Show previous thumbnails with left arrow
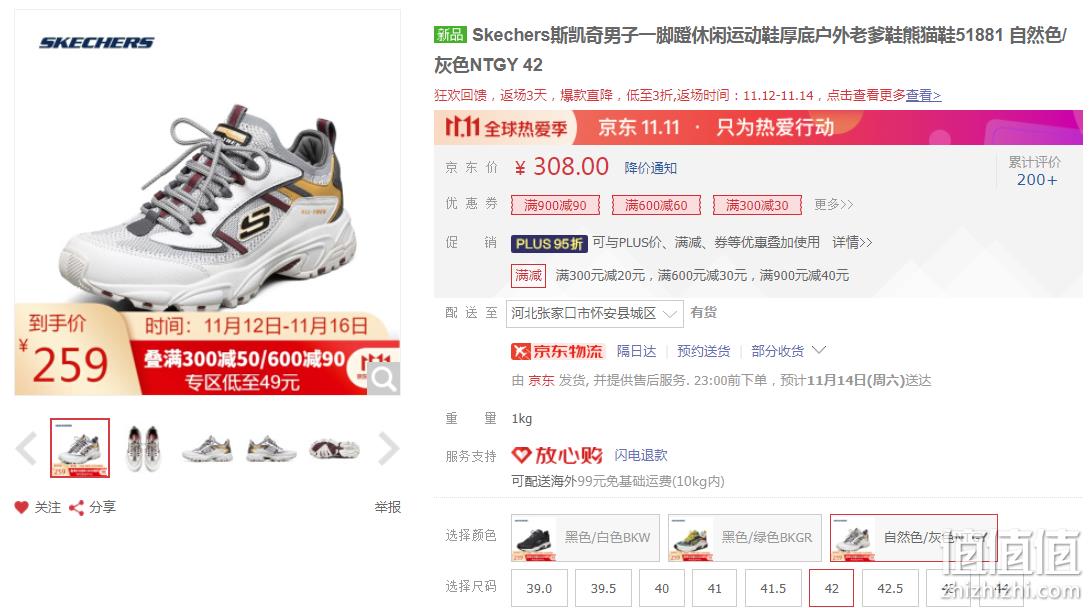 point(26,448)
